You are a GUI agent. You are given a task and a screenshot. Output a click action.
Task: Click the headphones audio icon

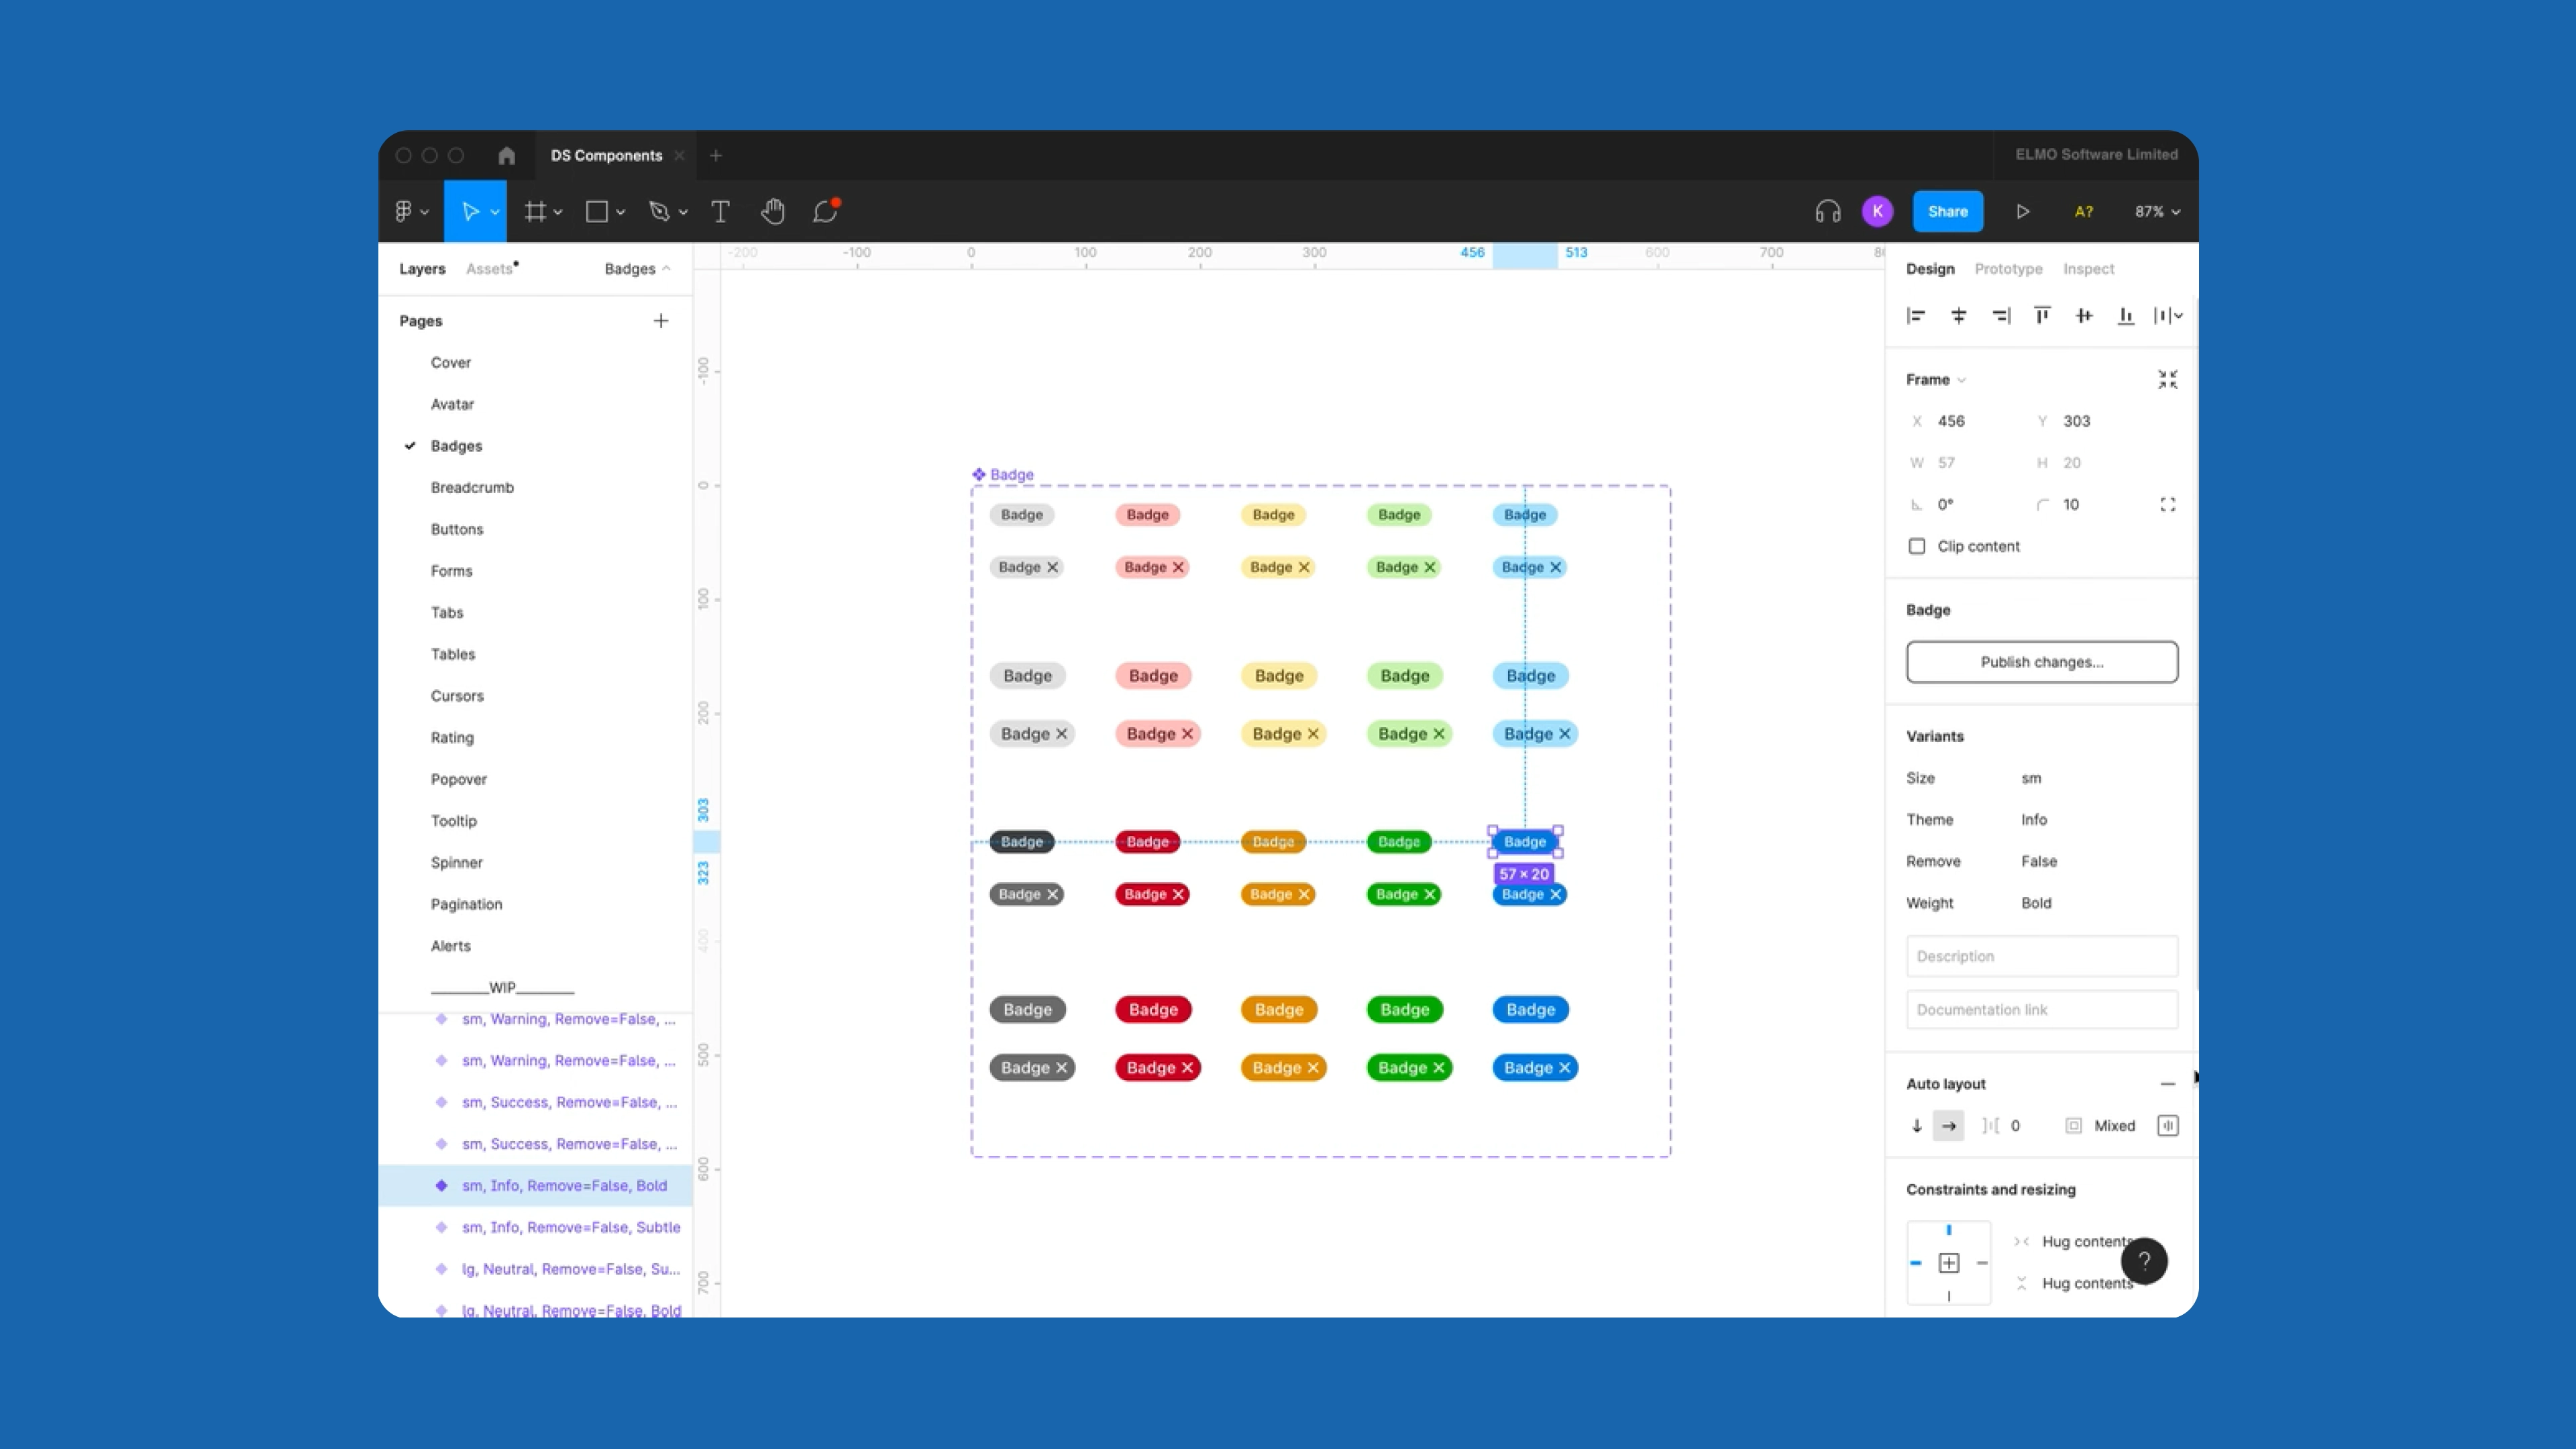point(1828,211)
